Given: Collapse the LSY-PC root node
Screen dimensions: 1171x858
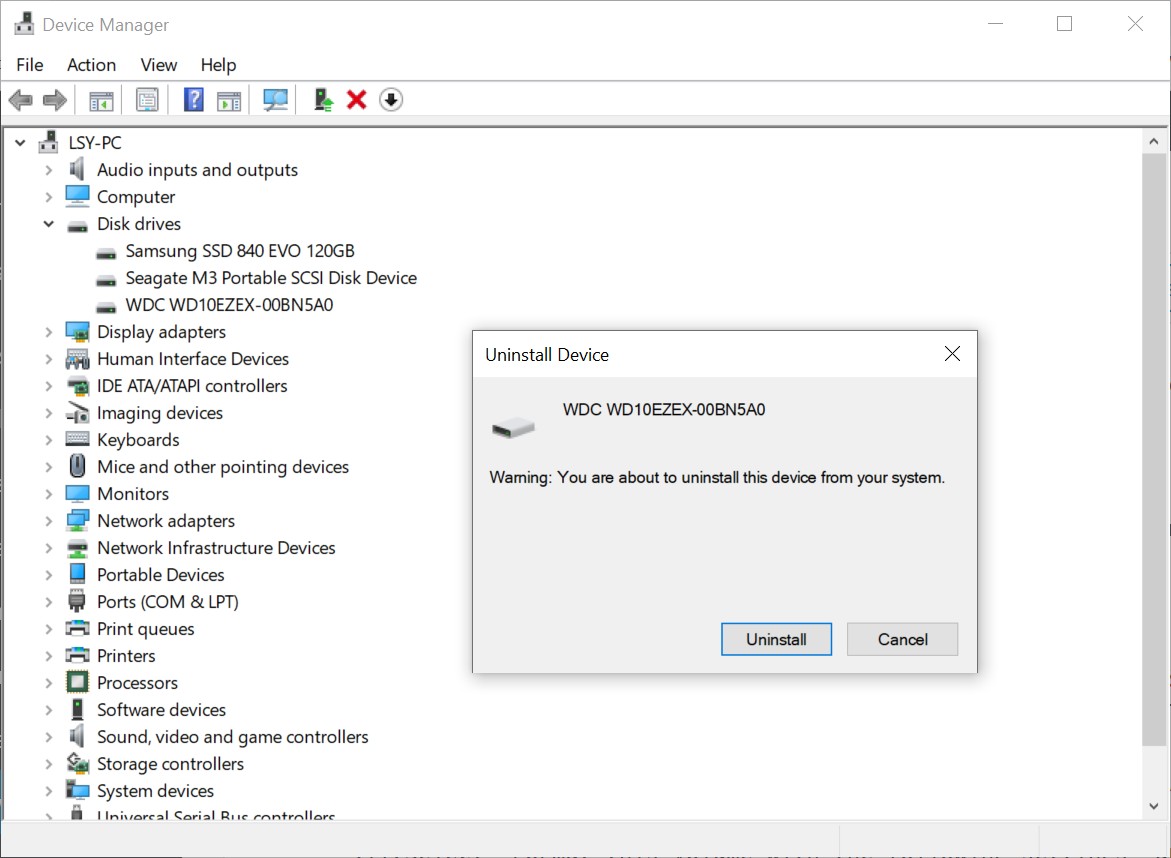Looking at the screenshot, I should click(20, 143).
